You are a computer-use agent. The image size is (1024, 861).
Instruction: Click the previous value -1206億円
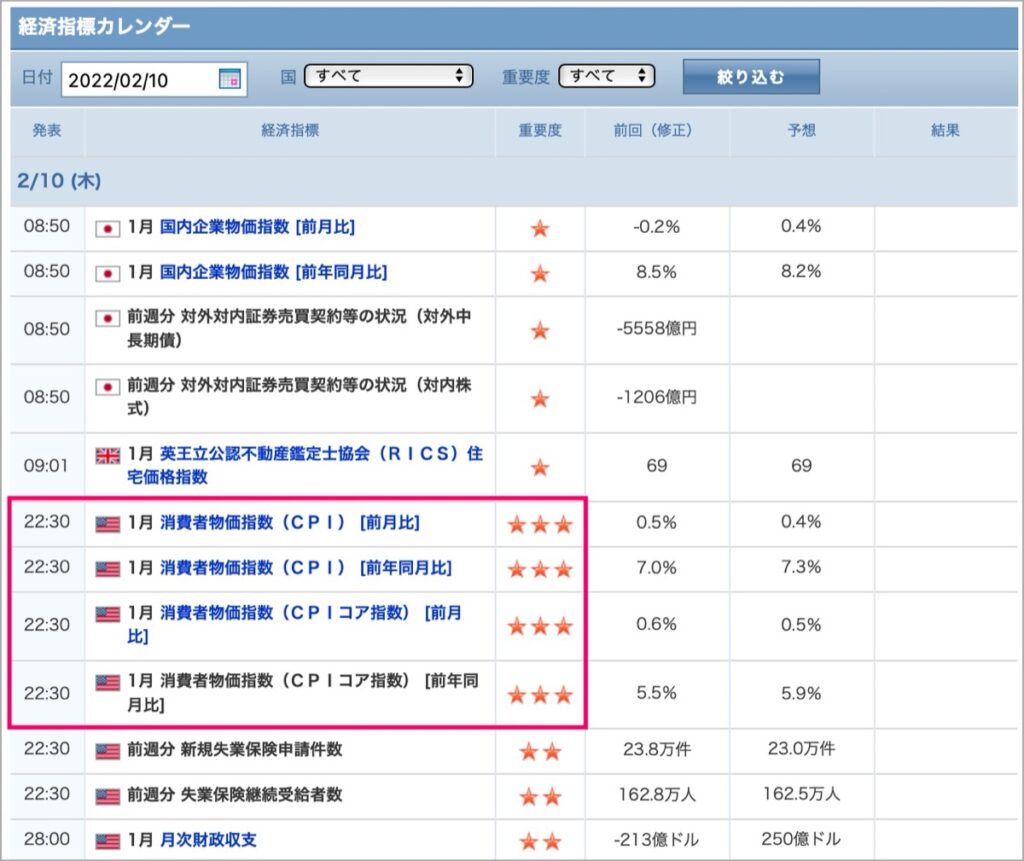point(657,397)
